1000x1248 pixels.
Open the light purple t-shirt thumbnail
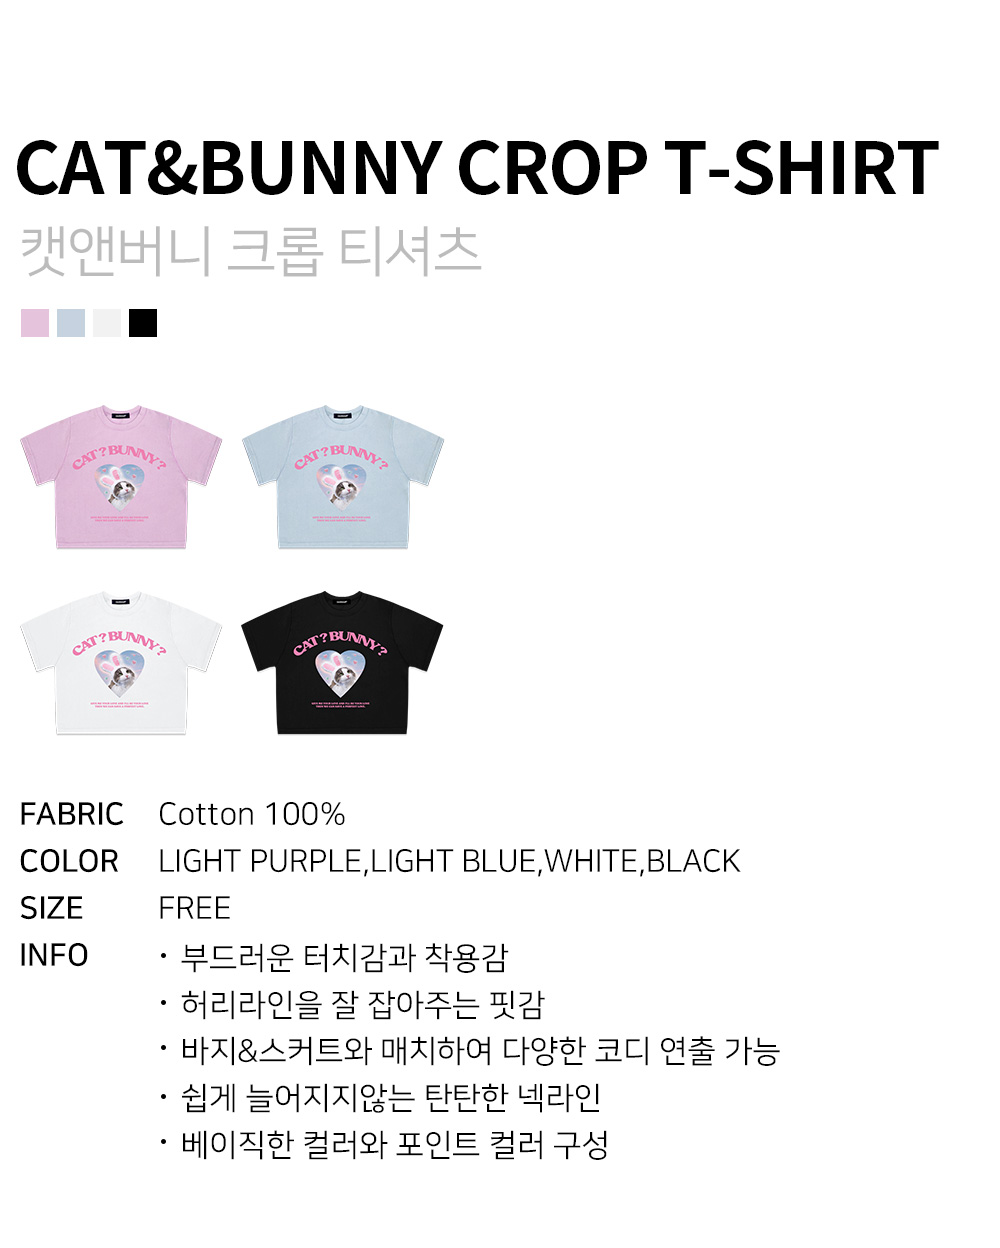[x=121, y=477]
